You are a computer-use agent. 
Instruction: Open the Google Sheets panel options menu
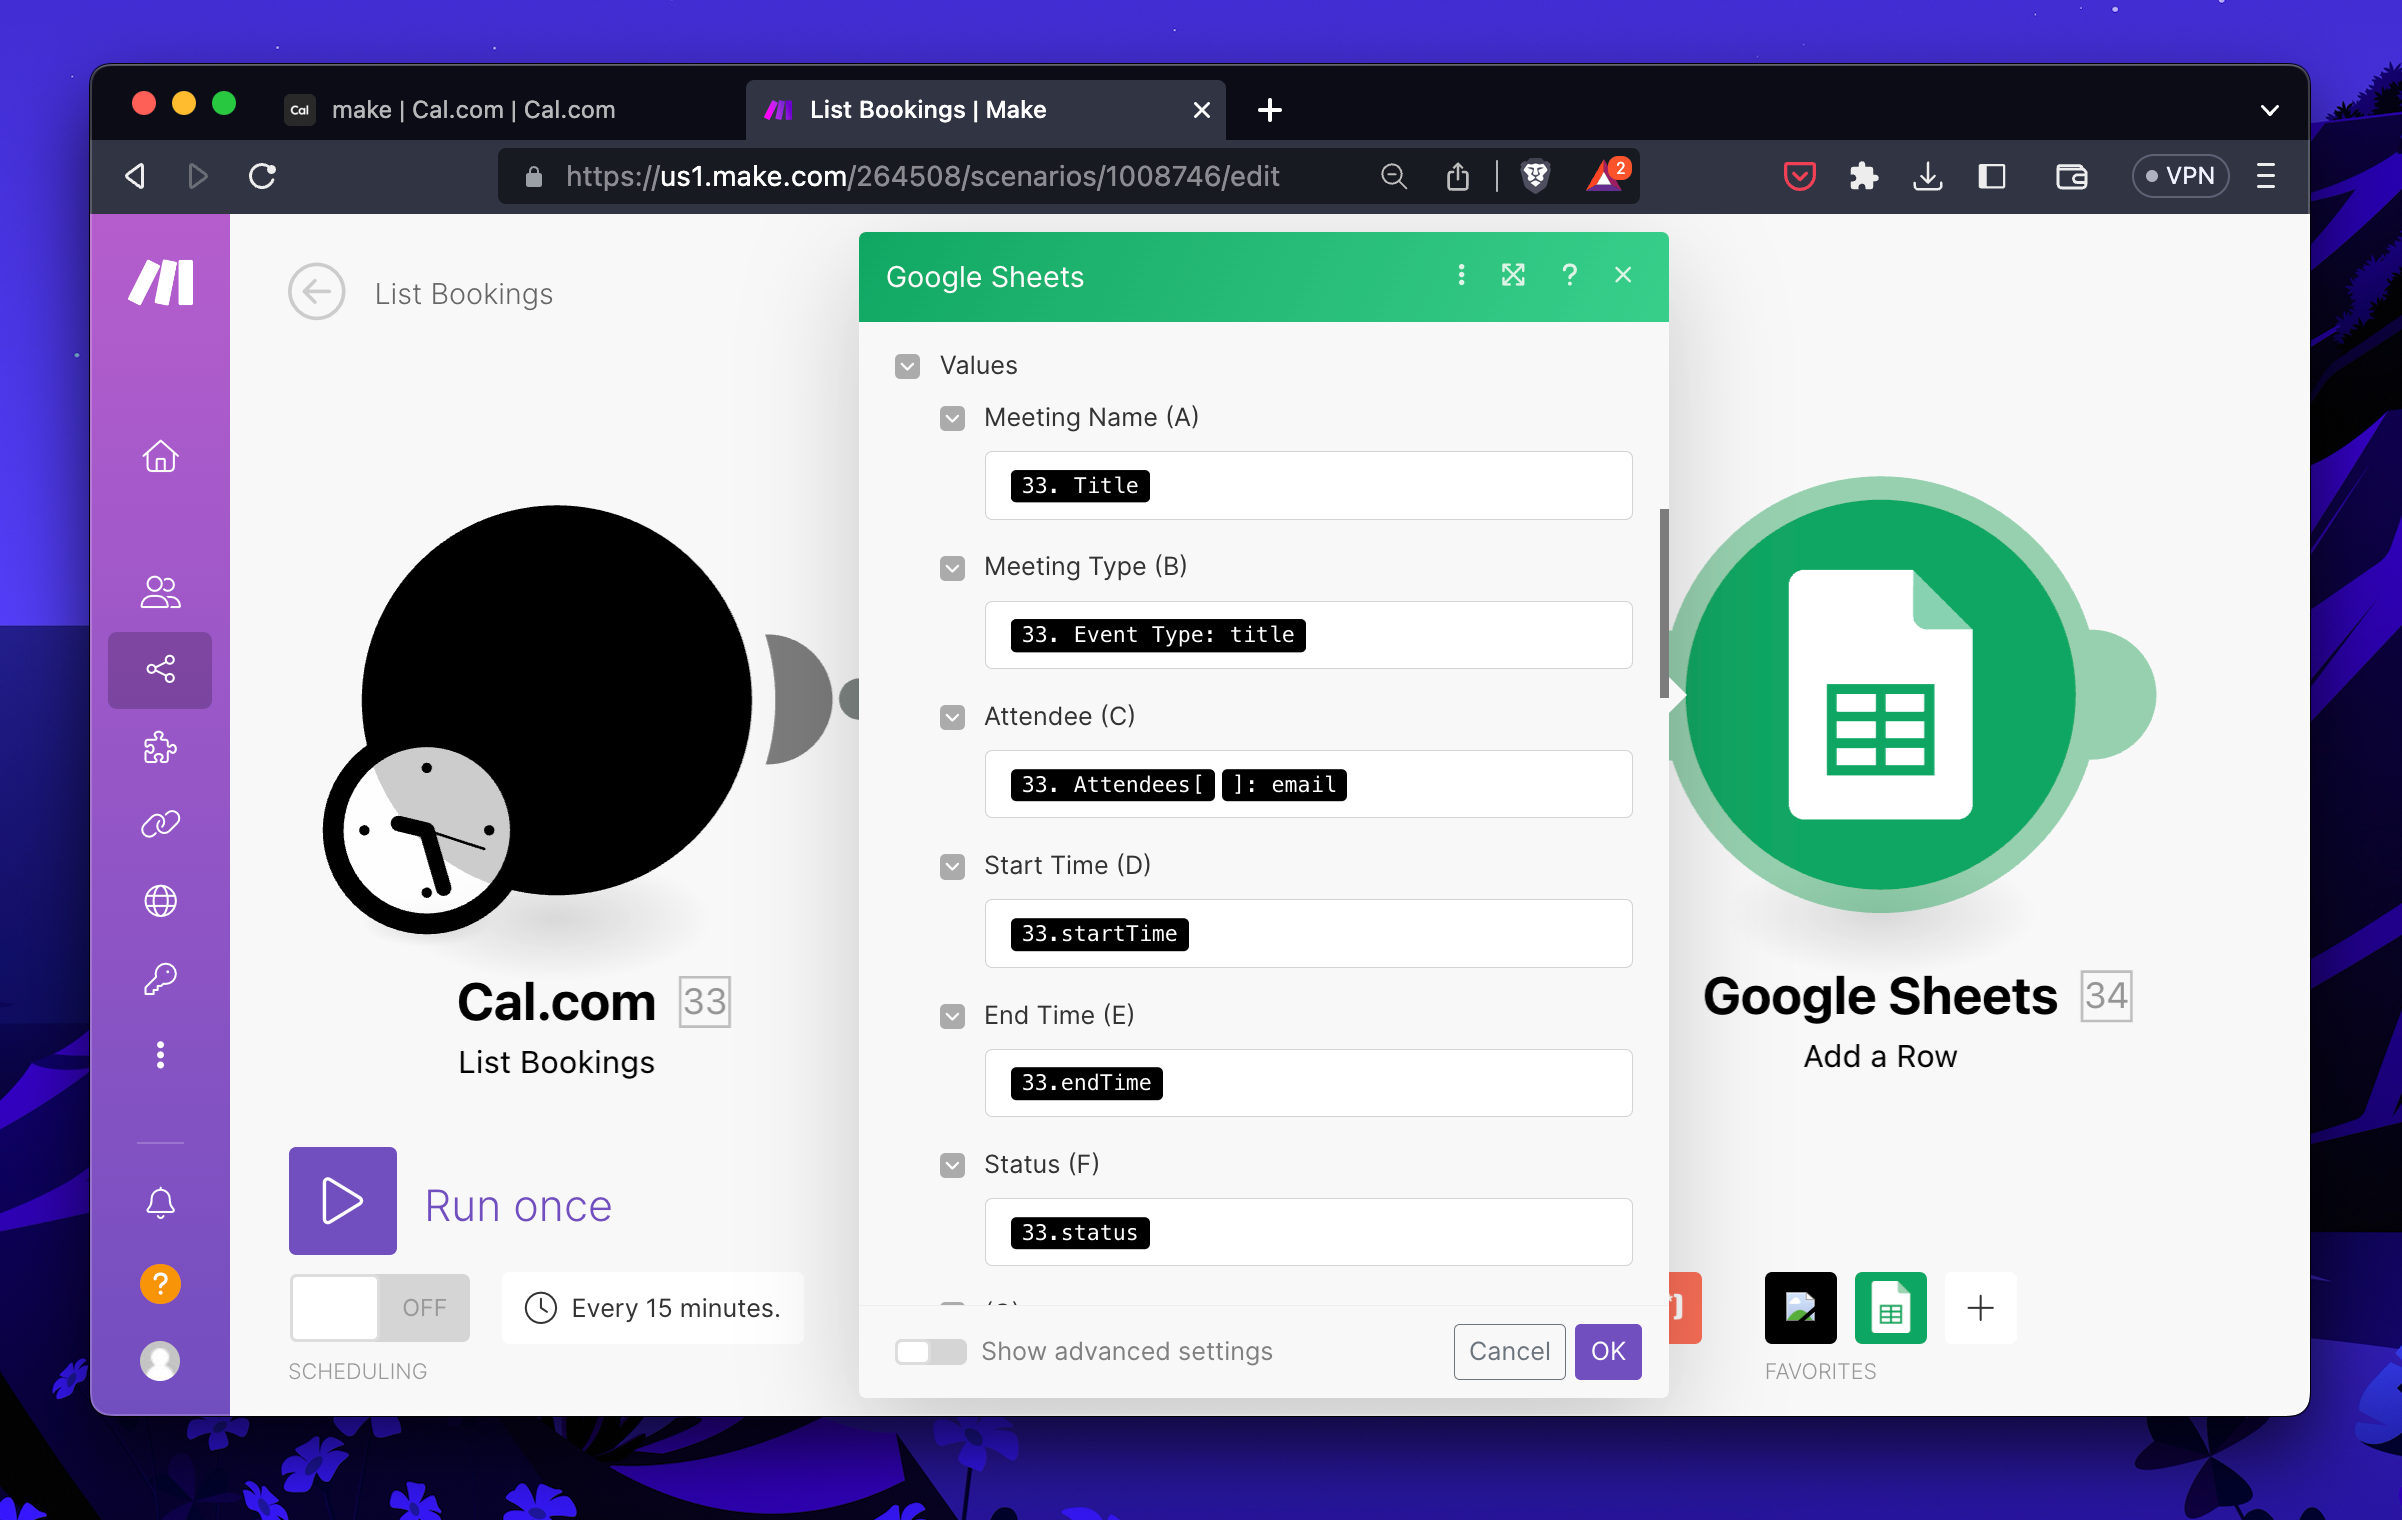(1461, 275)
